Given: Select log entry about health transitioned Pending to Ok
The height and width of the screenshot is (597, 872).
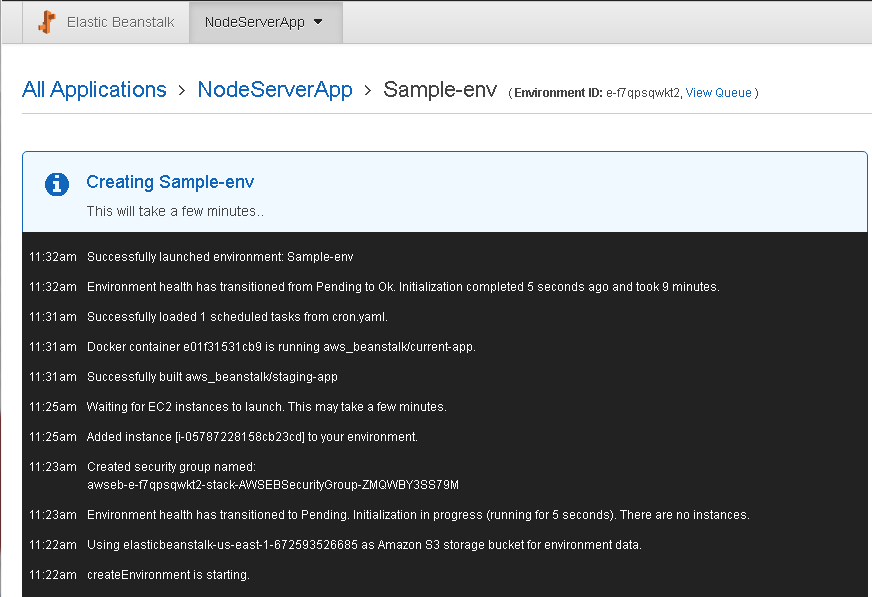Looking at the screenshot, I should point(403,287).
